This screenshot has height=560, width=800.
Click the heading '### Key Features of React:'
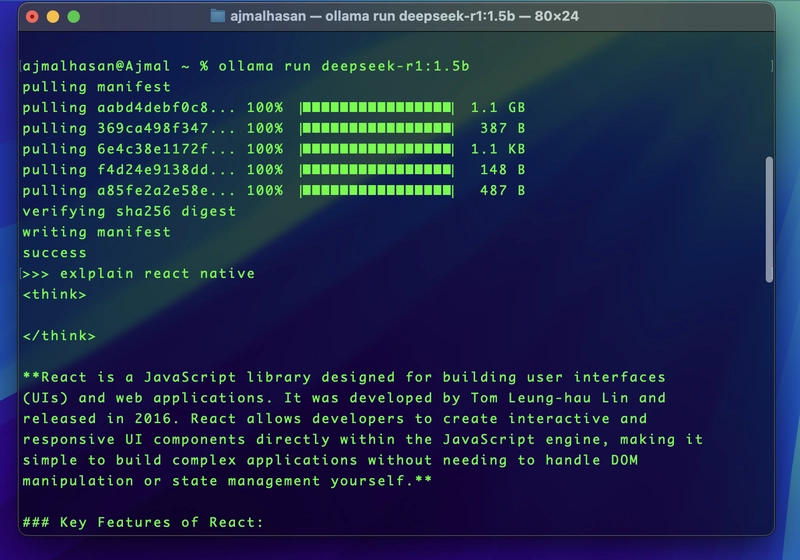point(143,522)
